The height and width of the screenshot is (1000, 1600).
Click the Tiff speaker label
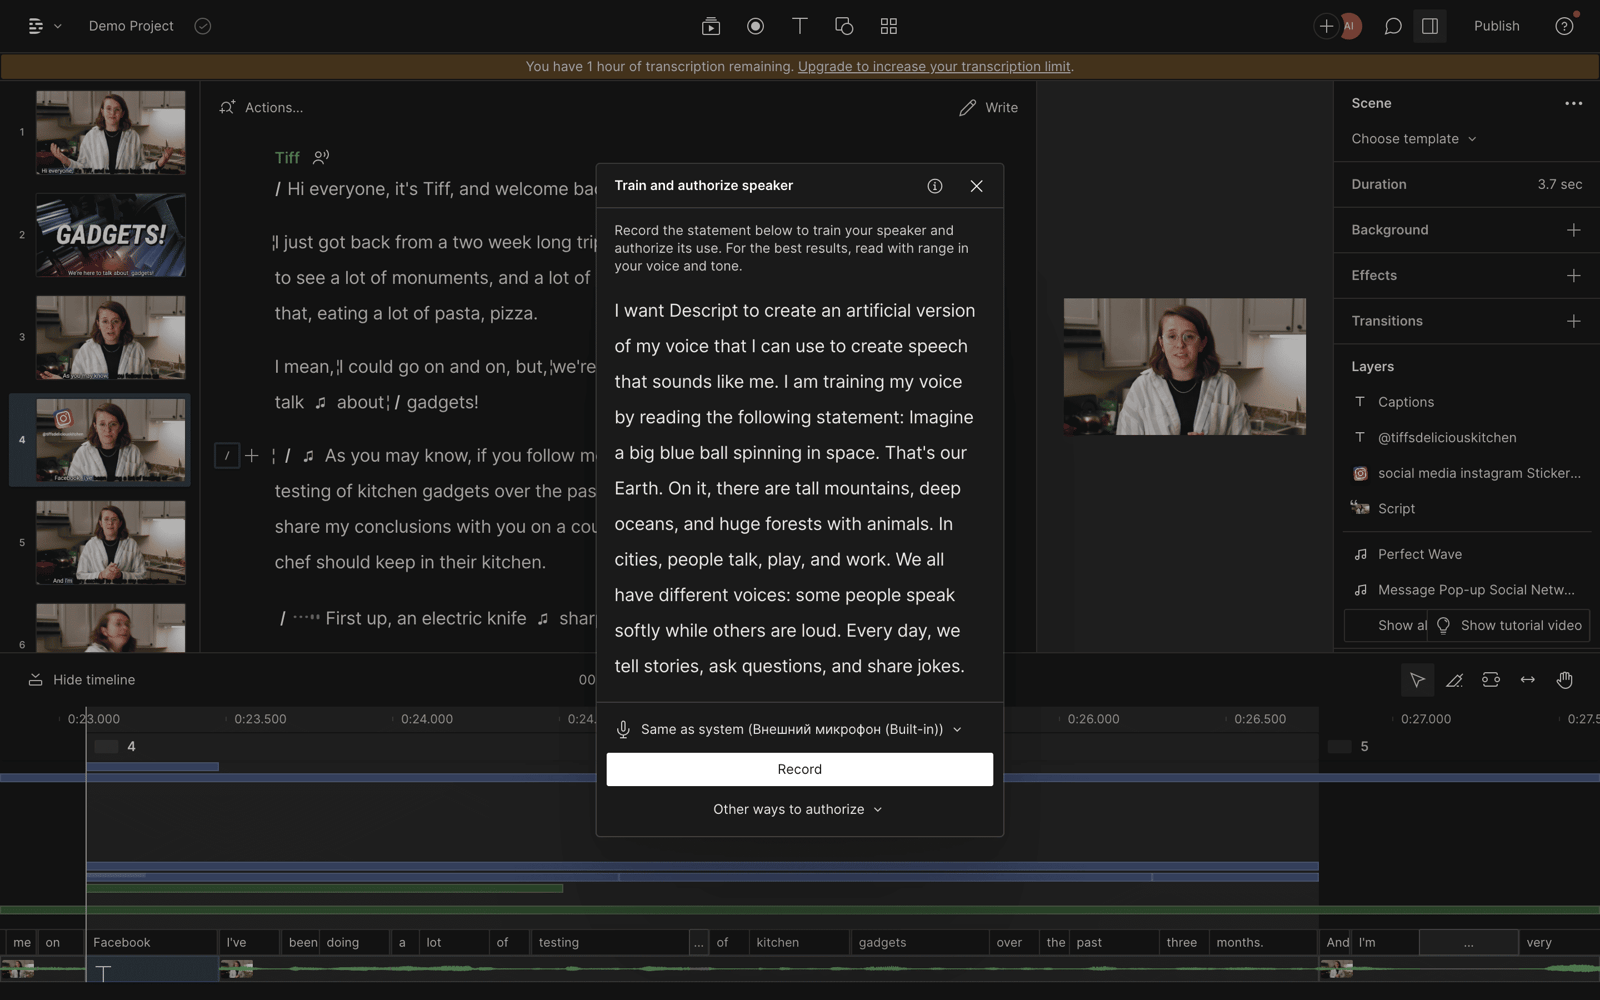287,158
